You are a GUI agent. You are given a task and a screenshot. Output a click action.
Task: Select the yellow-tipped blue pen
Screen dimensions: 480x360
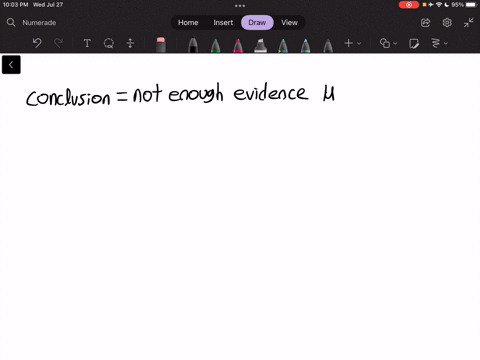[283, 45]
